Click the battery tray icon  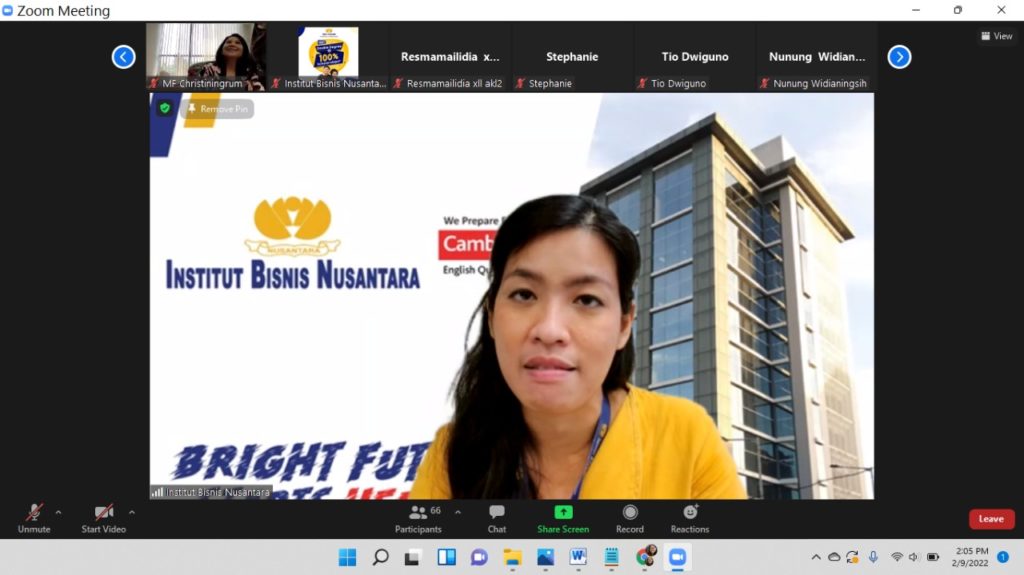tap(933, 557)
